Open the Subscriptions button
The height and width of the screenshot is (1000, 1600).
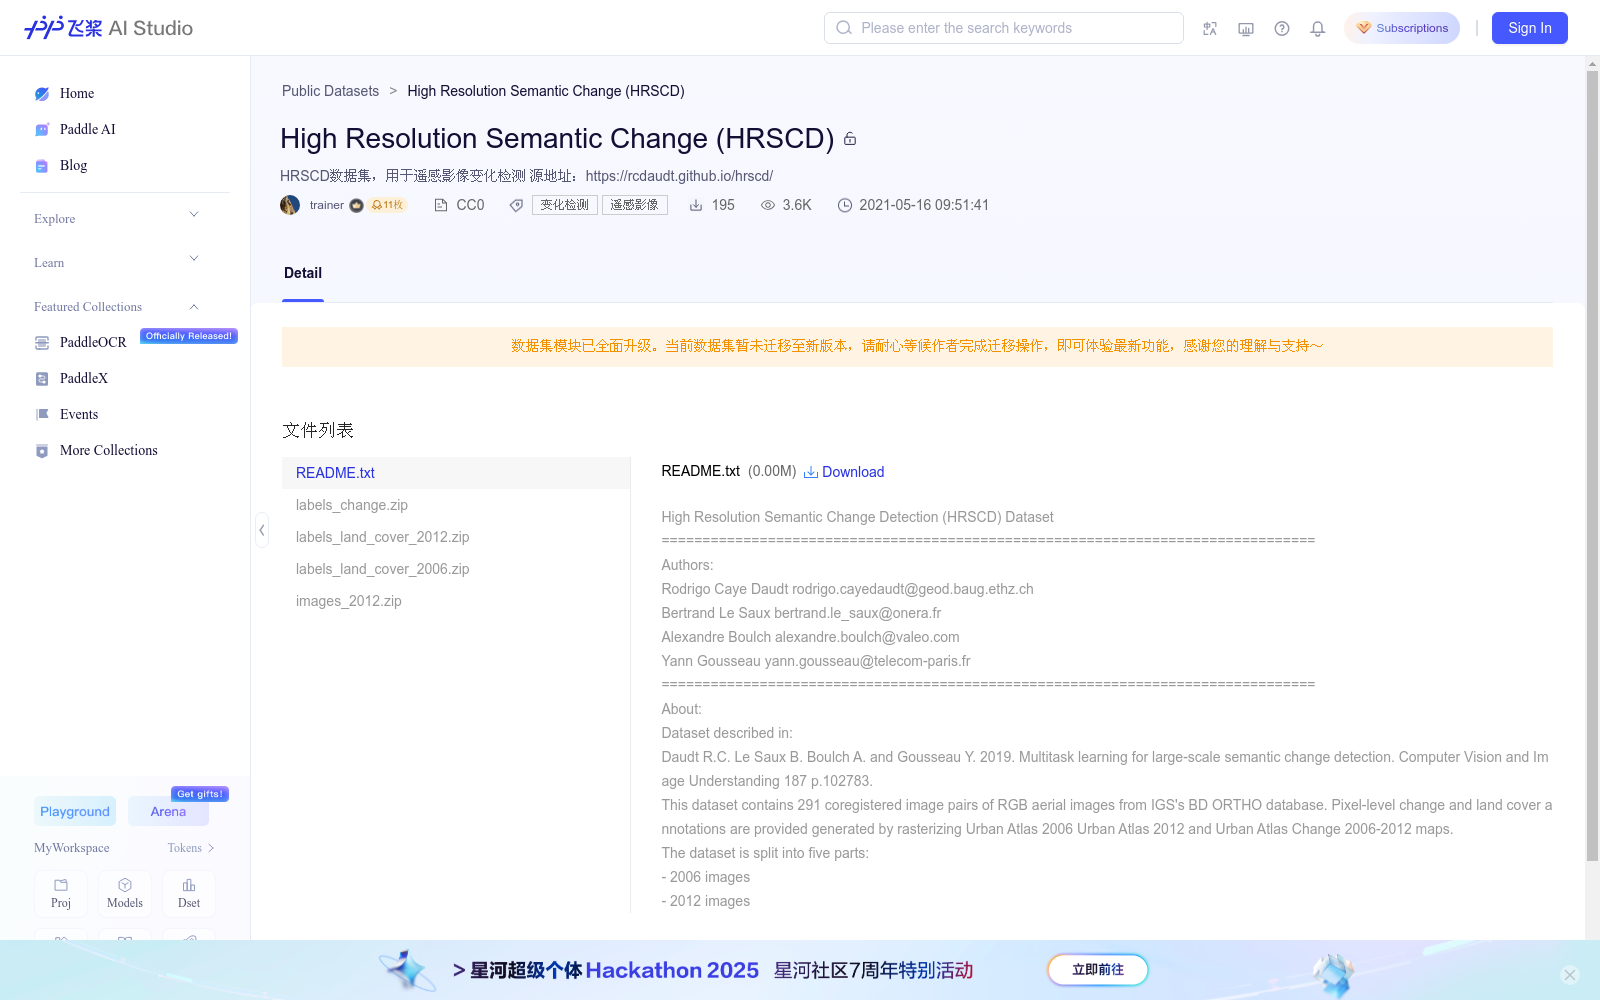click(1402, 28)
